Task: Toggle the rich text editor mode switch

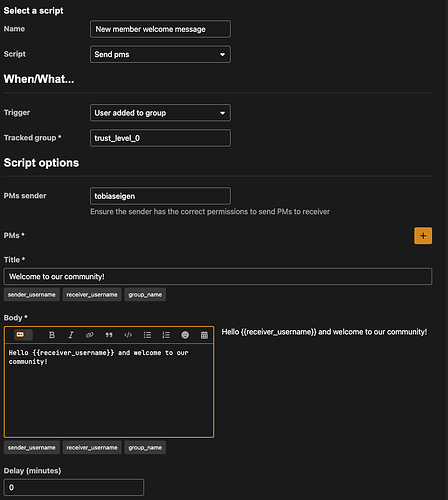Action: [23, 335]
